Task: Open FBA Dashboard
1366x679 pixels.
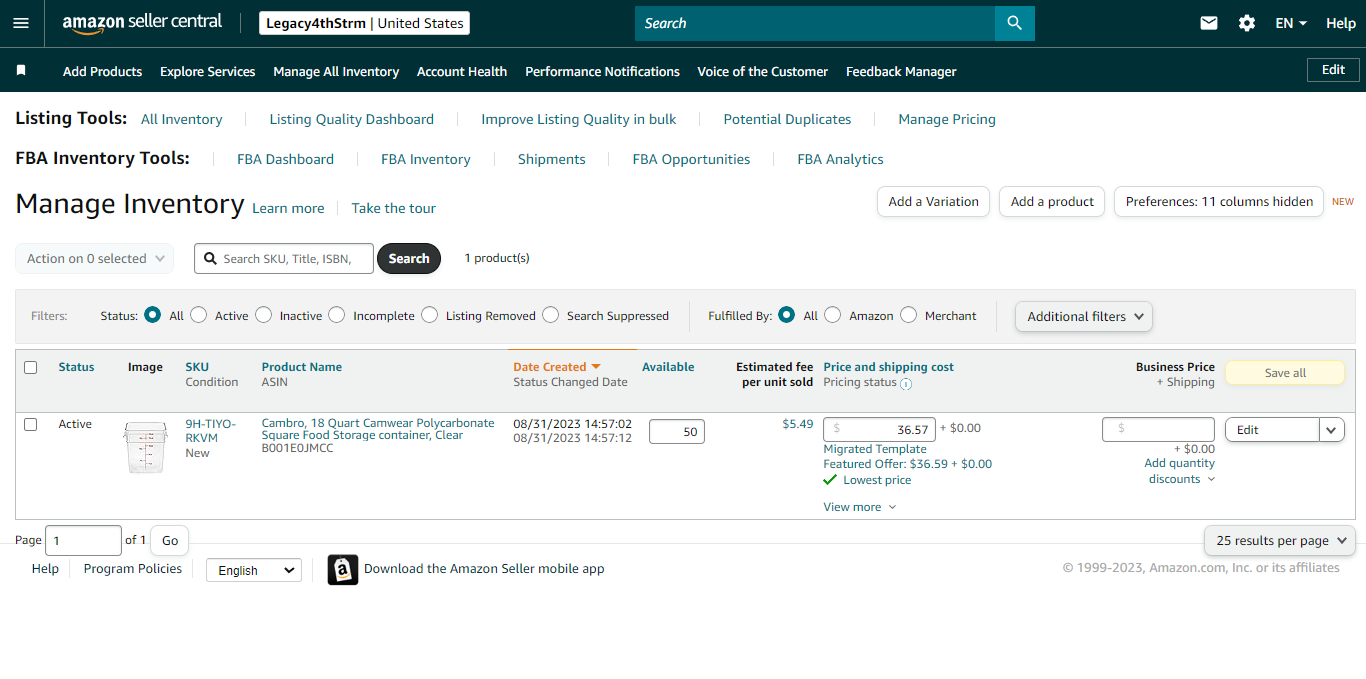Action: [x=285, y=159]
